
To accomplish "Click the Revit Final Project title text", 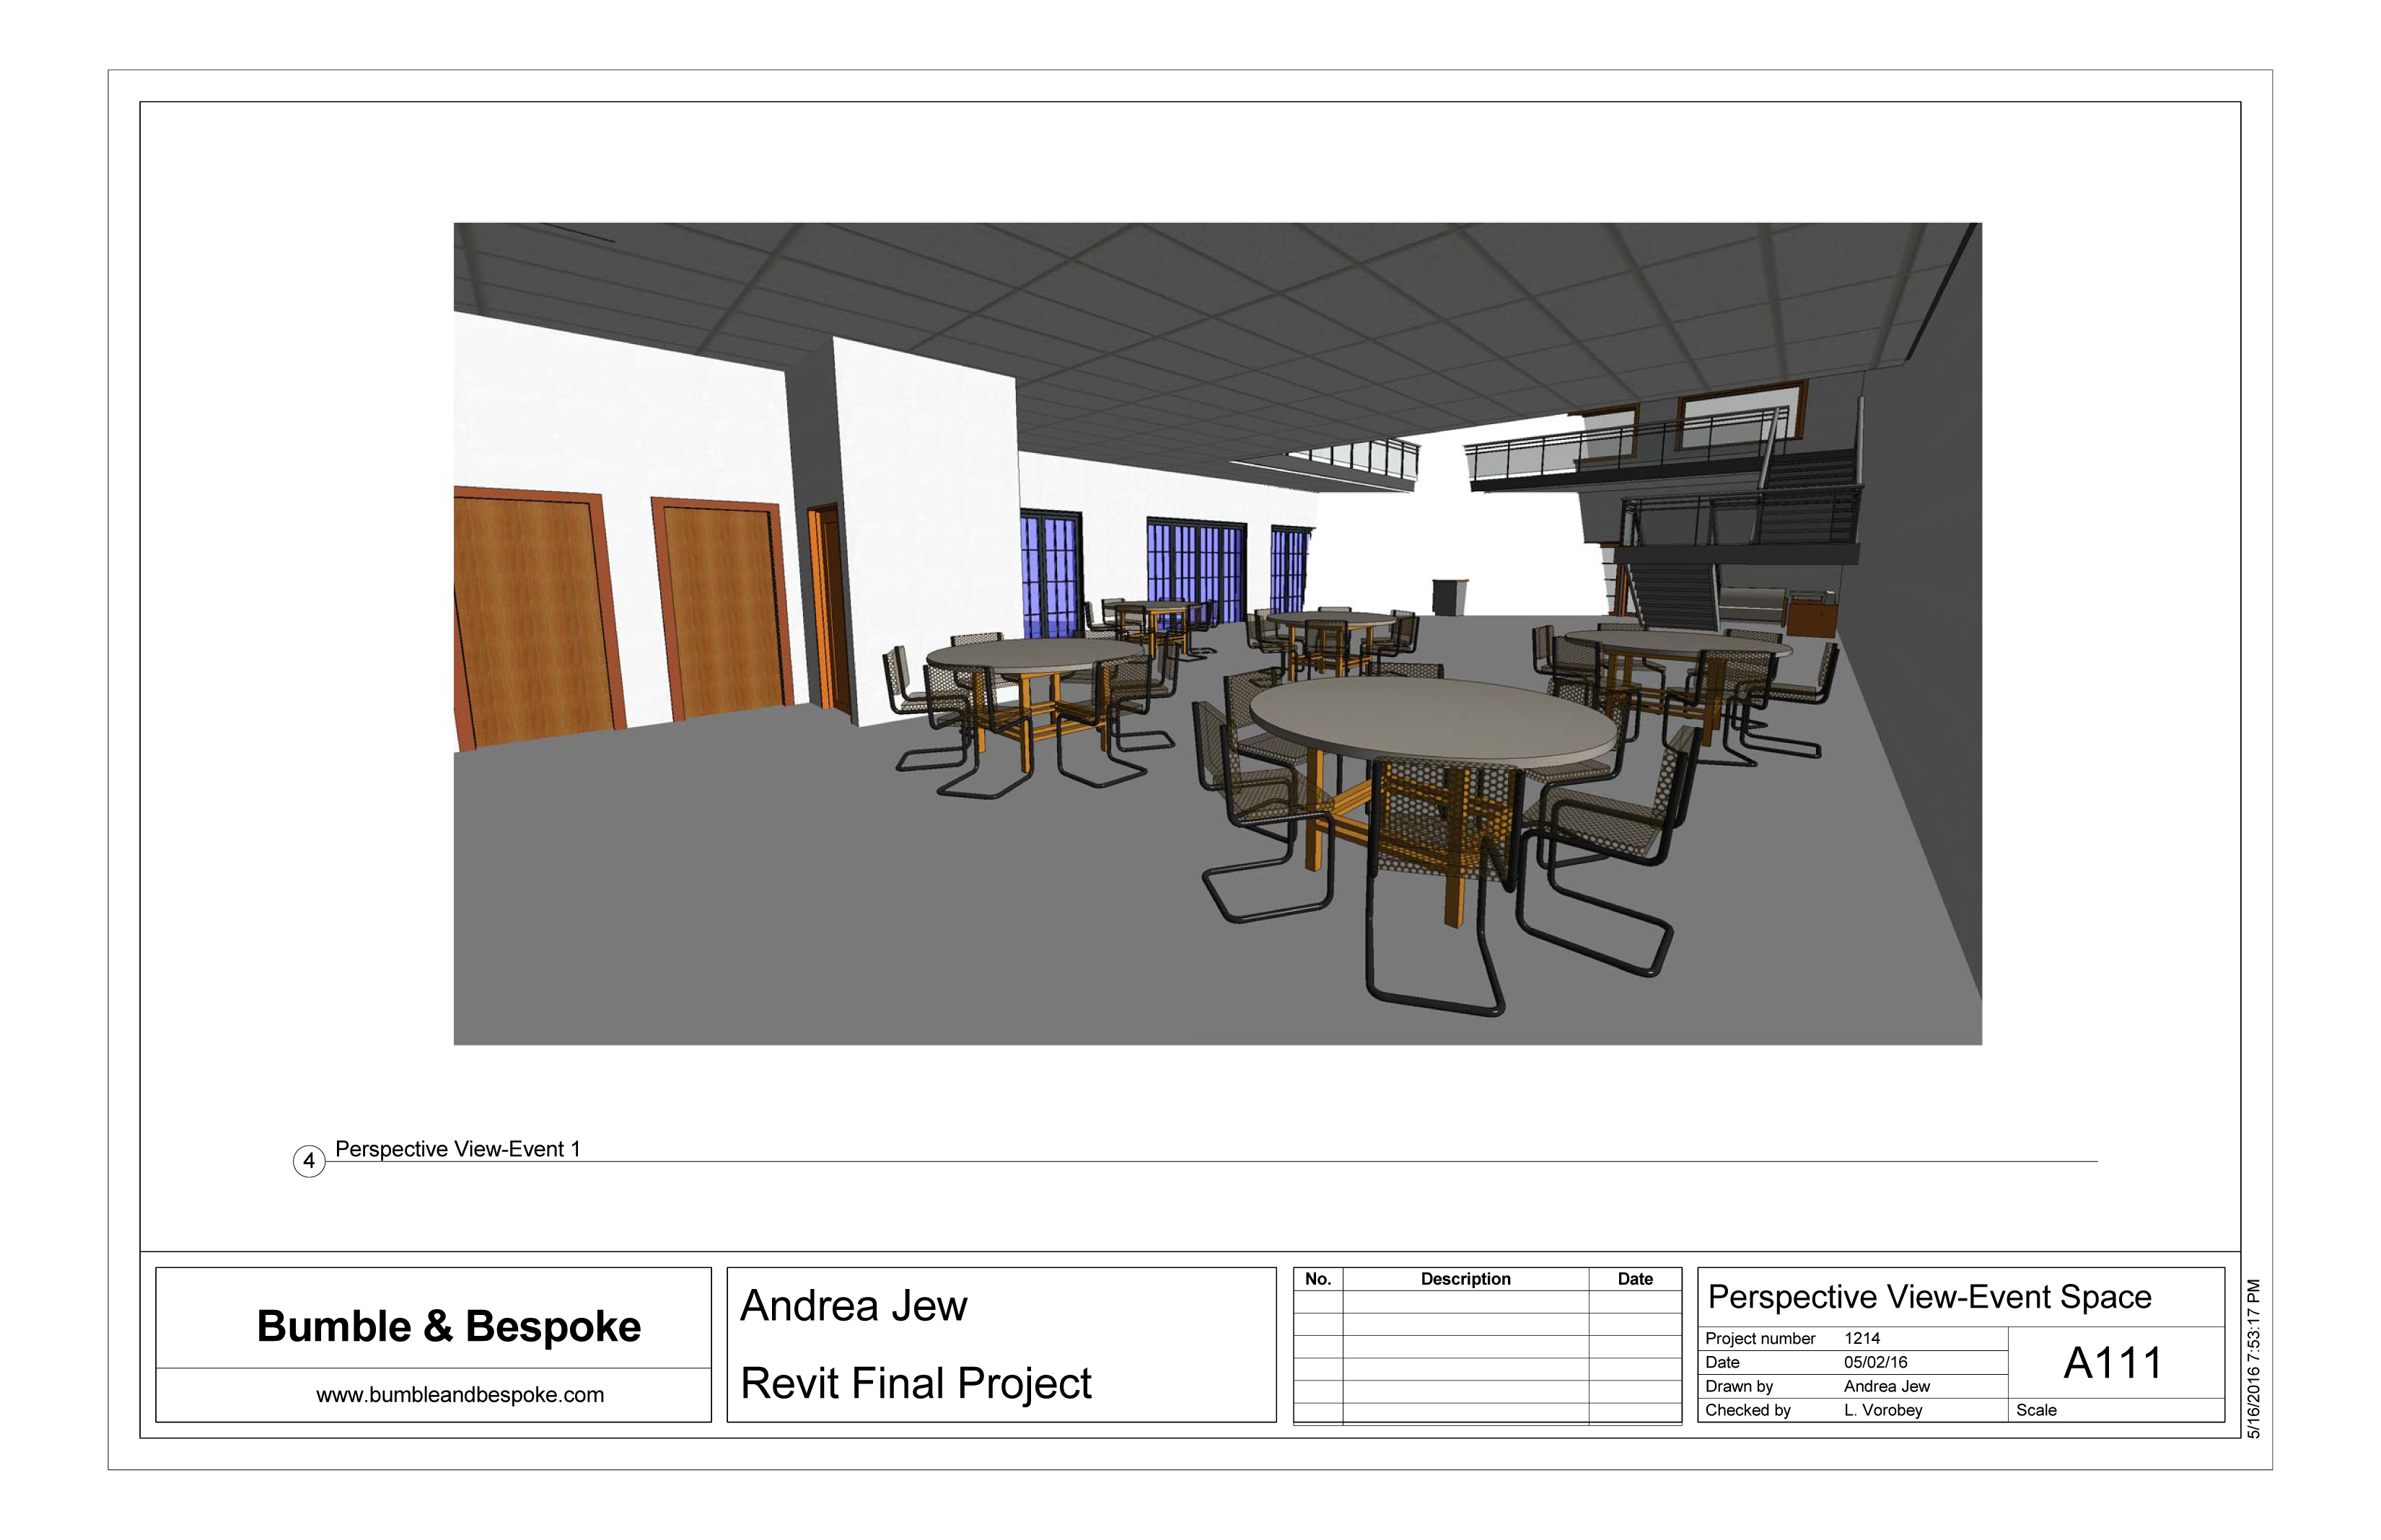I will (915, 1384).
